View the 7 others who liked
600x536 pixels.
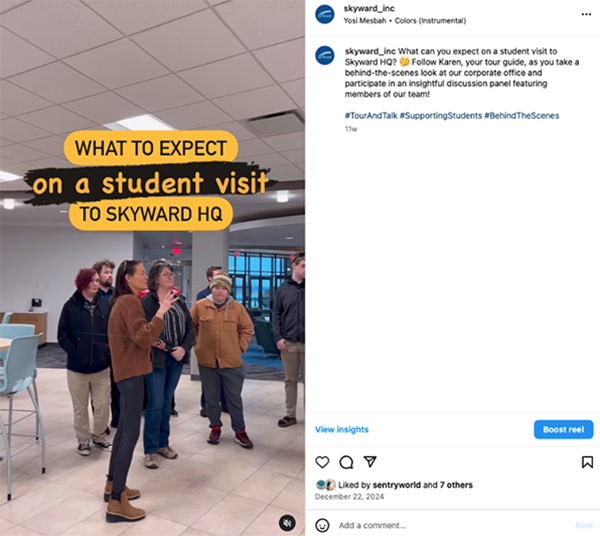click(456, 485)
